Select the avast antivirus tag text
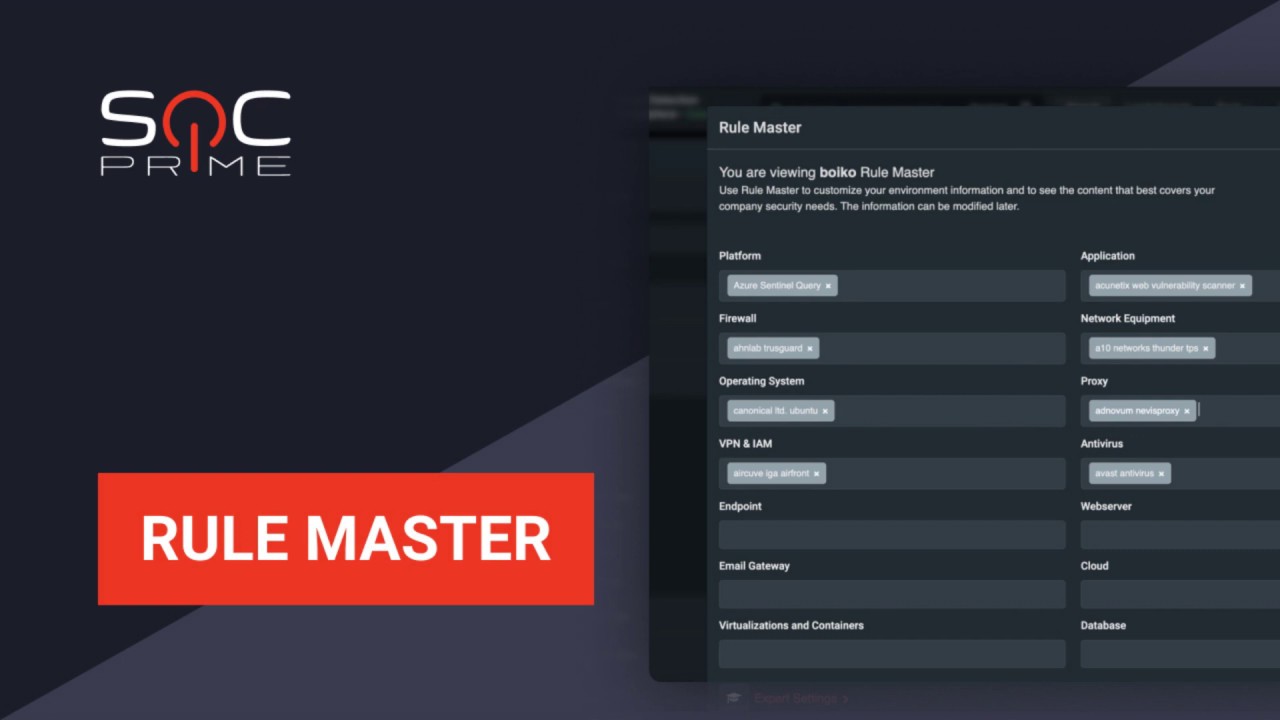Image resolution: width=1280 pixels, height=720 pixels. pyautogui.click(x=1124, y=474)
